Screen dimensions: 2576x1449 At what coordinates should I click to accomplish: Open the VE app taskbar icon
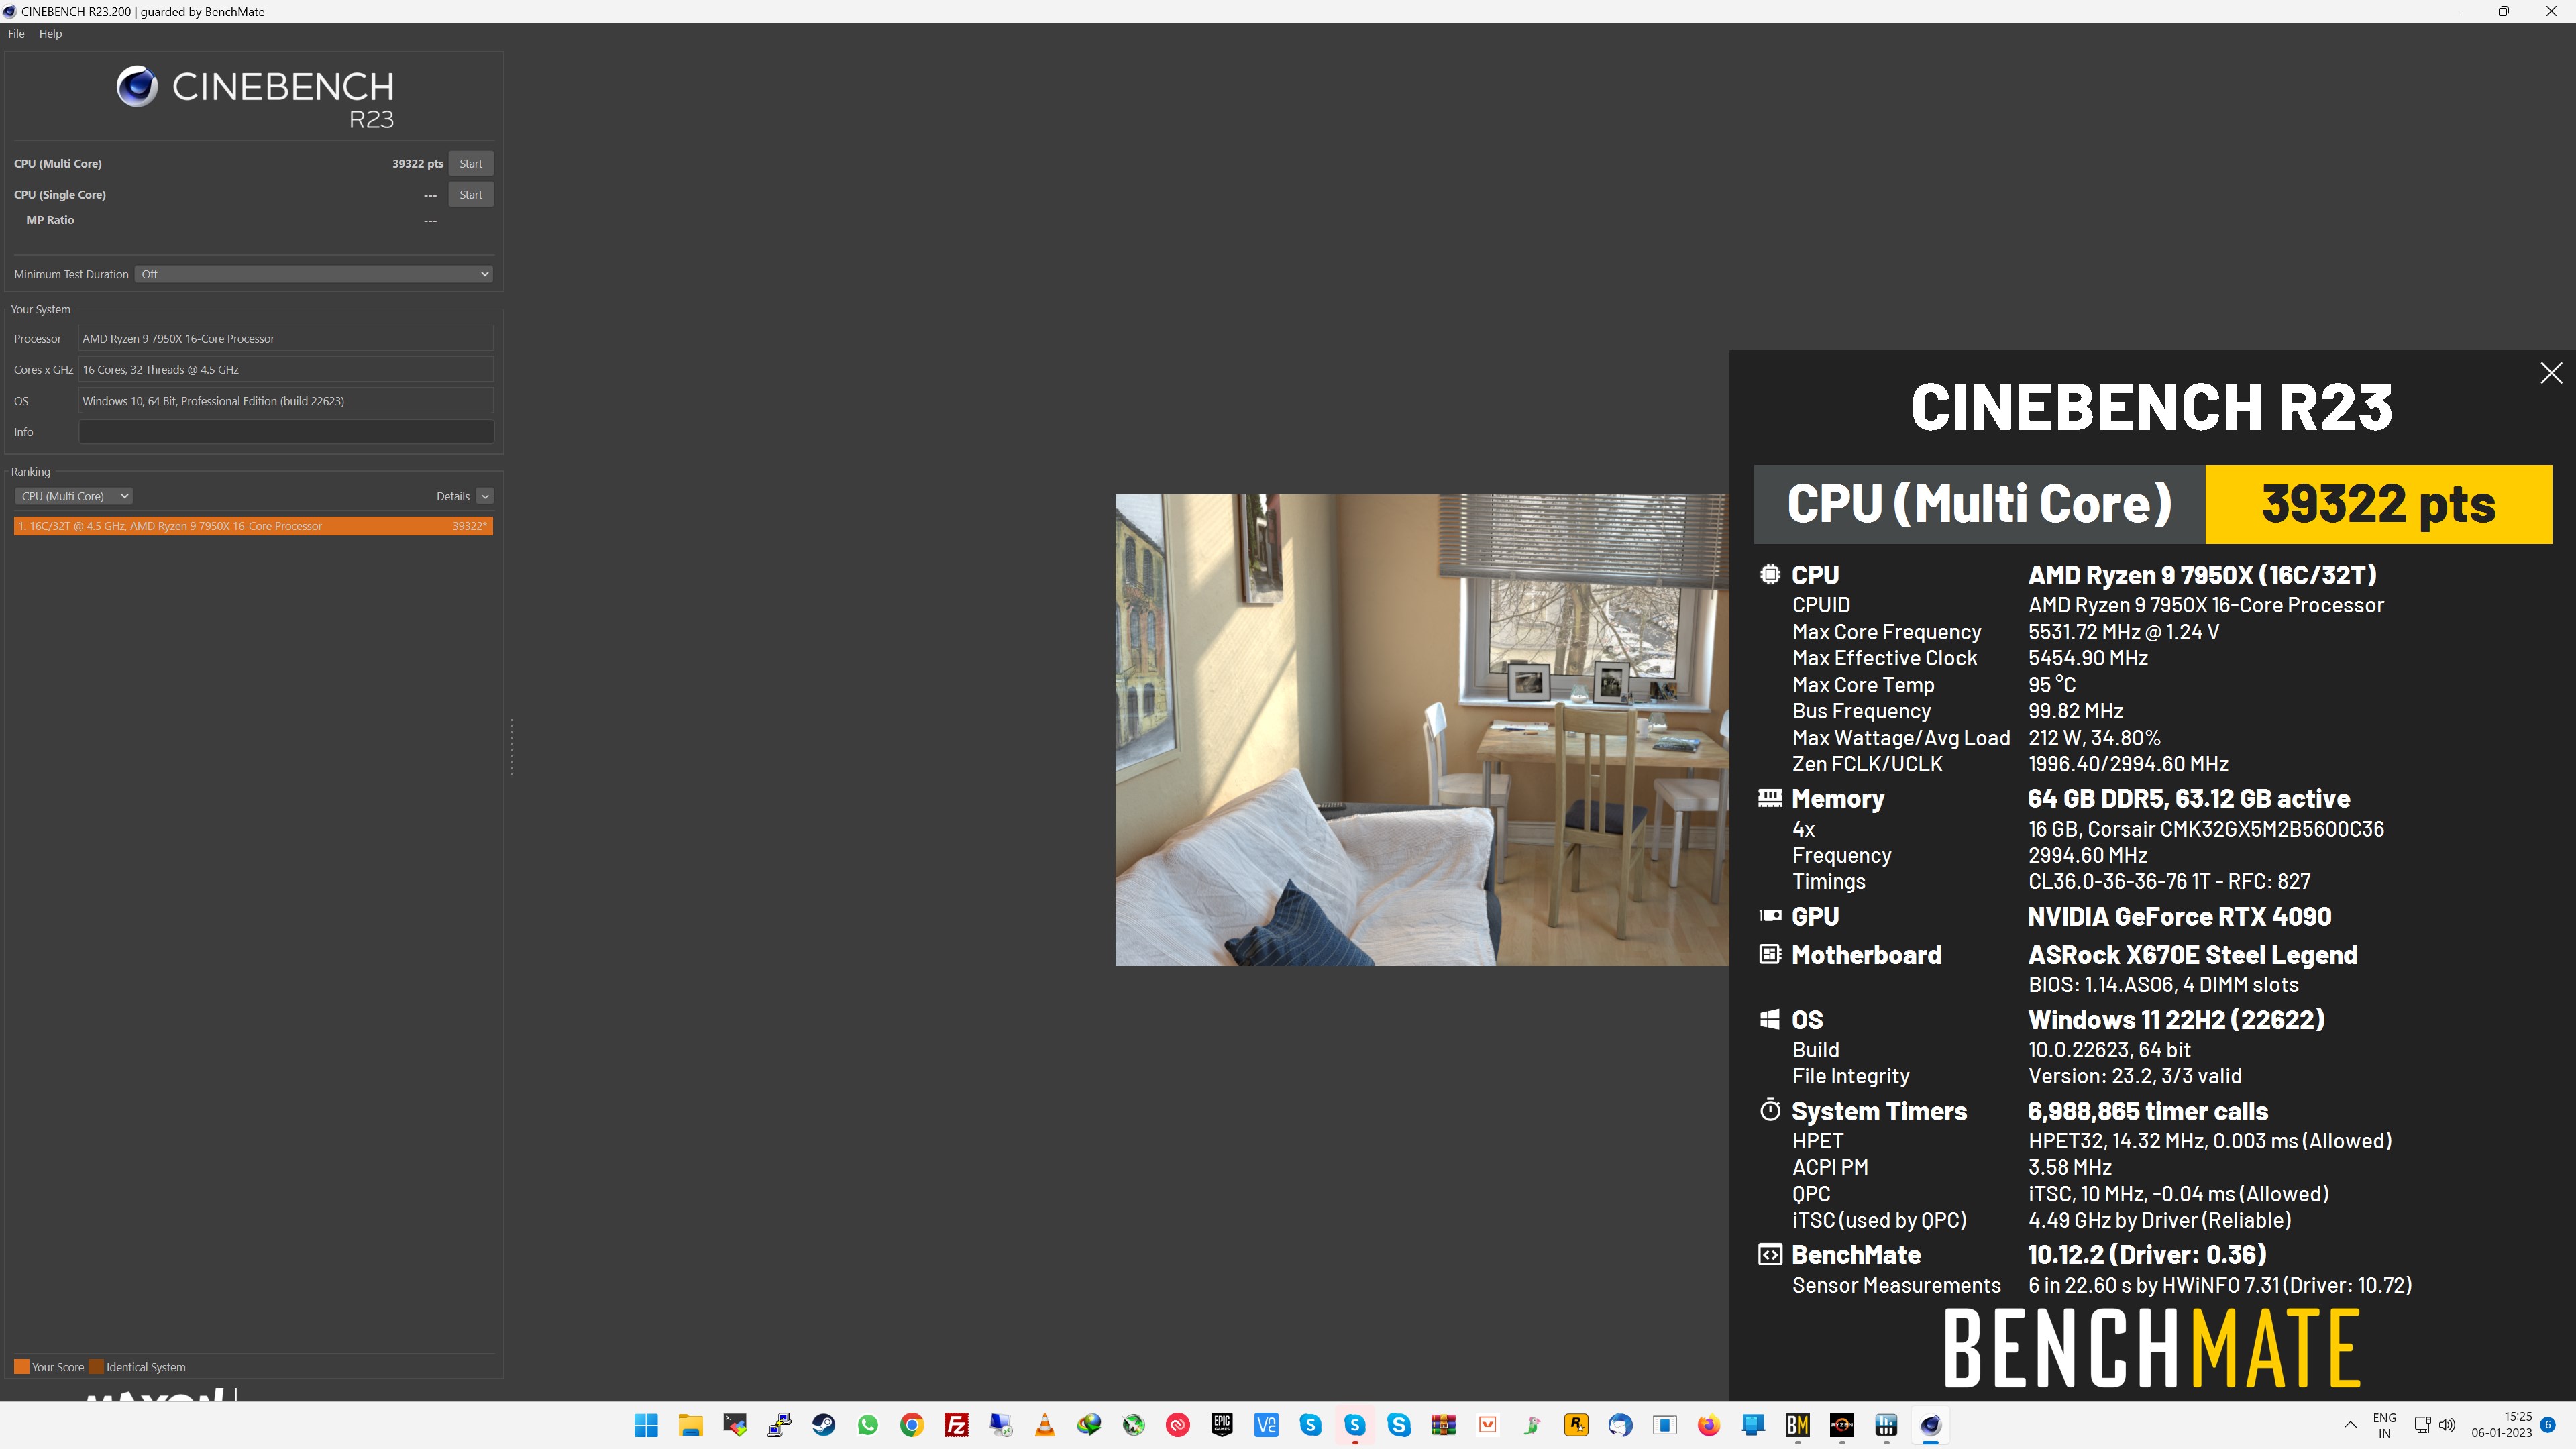click(x=1266, y=1425)
